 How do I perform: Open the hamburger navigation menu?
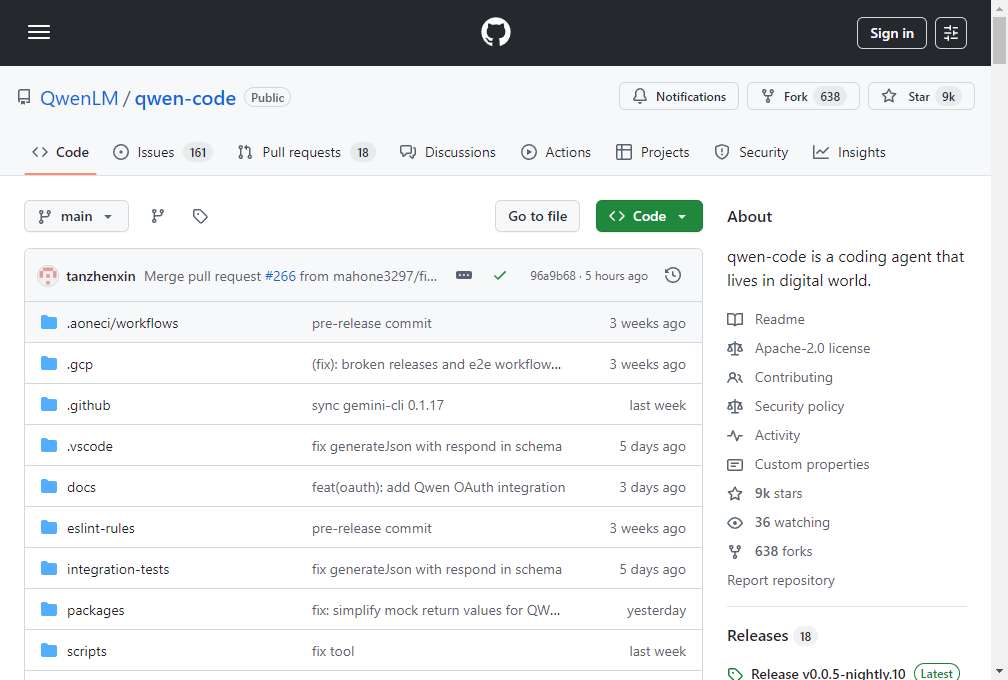click(x=39, y=33)
